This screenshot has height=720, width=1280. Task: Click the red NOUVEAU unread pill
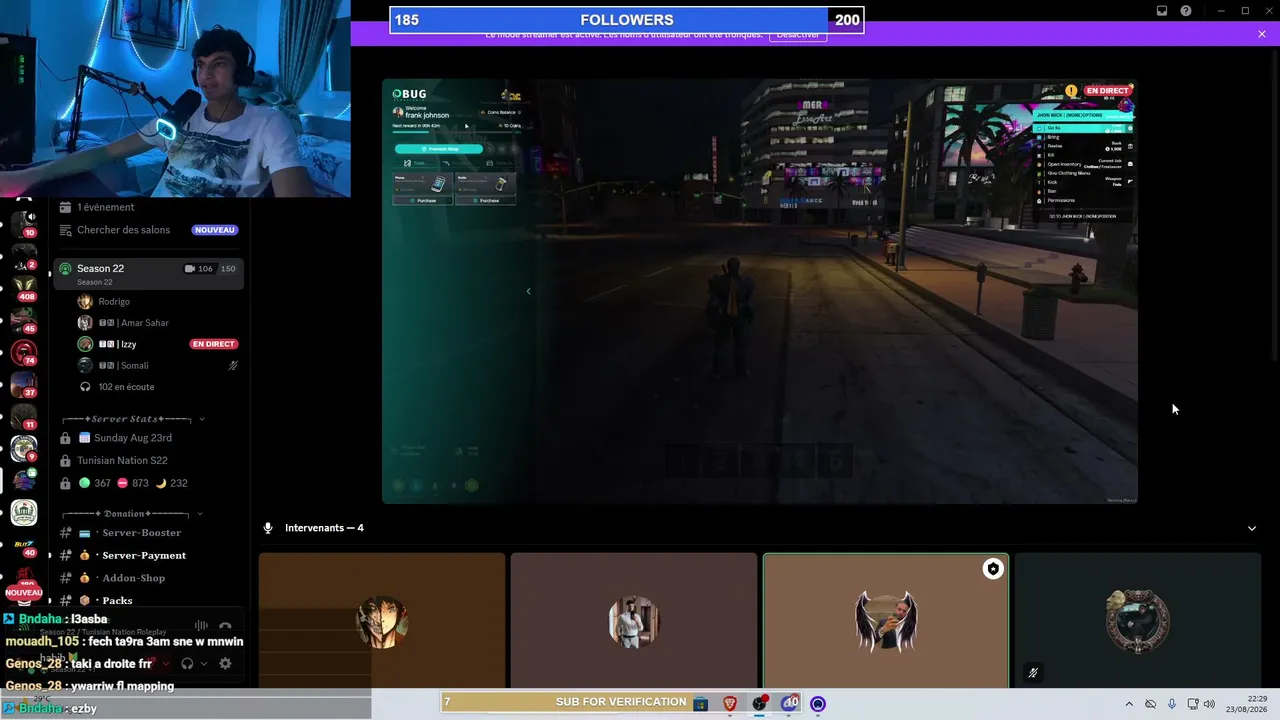[x=24, y=592]
